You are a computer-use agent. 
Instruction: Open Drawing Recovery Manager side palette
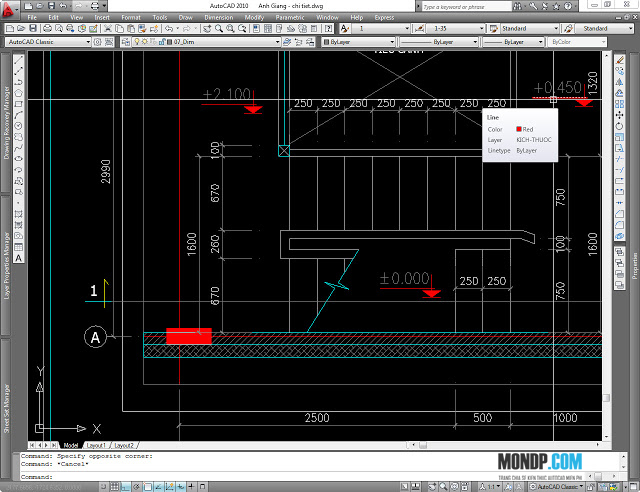pos(6,122)
